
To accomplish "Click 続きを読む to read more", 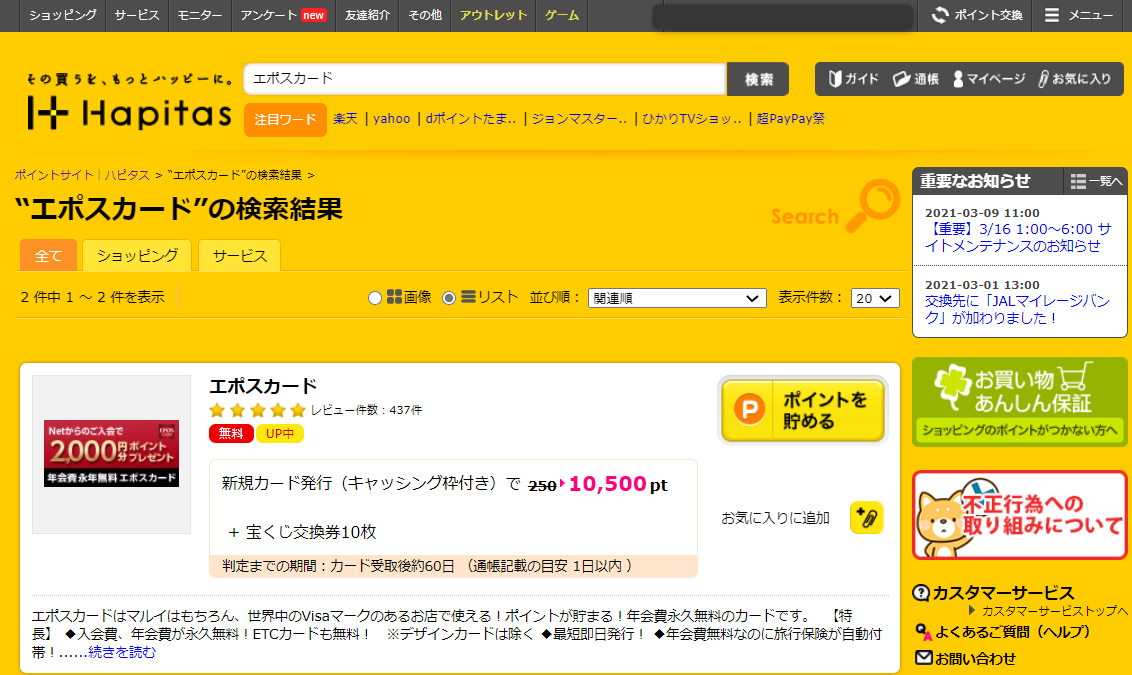I will pyautogui.click(x=121, y=653).
